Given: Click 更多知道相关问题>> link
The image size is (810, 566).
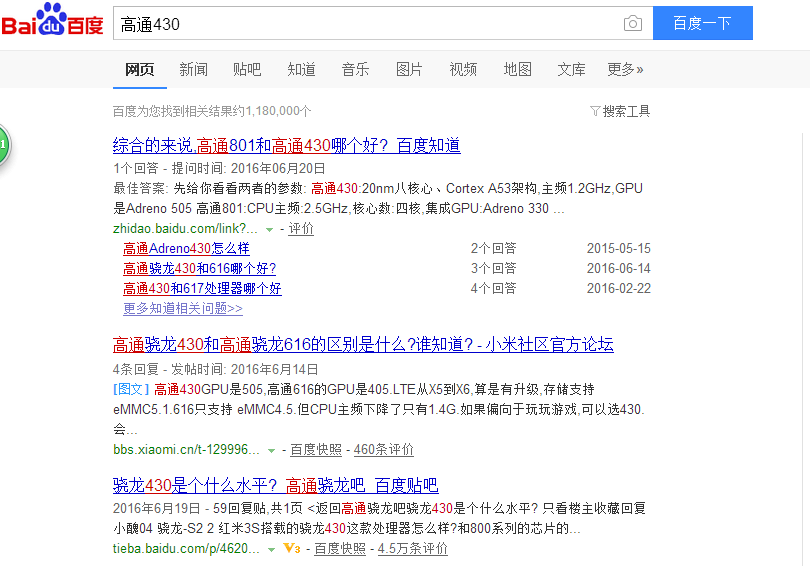Looking at the screenshot, I should [183, 308].
